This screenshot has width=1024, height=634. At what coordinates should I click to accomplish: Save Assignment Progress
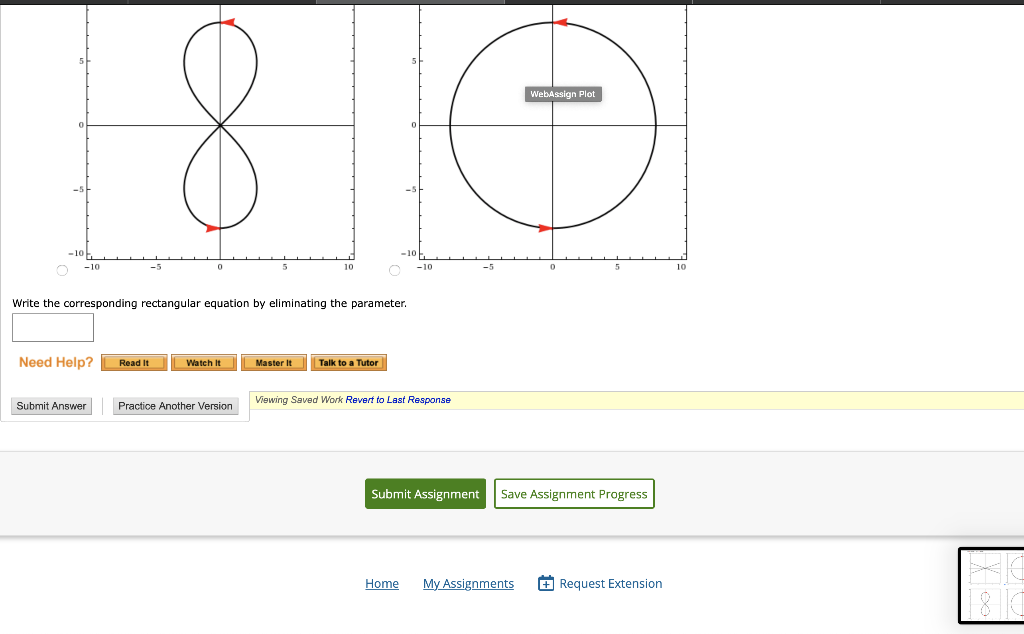click(574, 493)
